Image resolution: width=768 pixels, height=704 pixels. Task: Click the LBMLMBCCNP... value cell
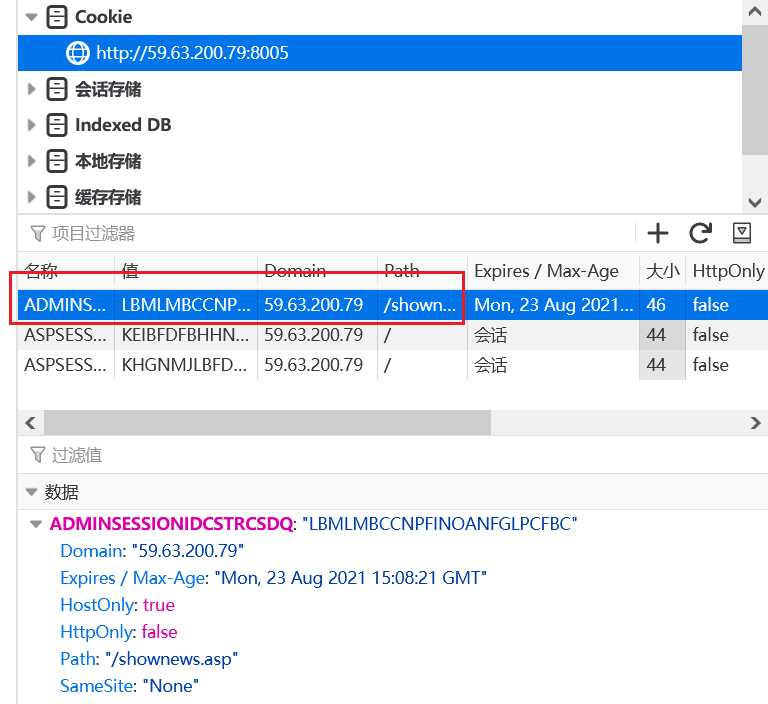tap(186, 305)
